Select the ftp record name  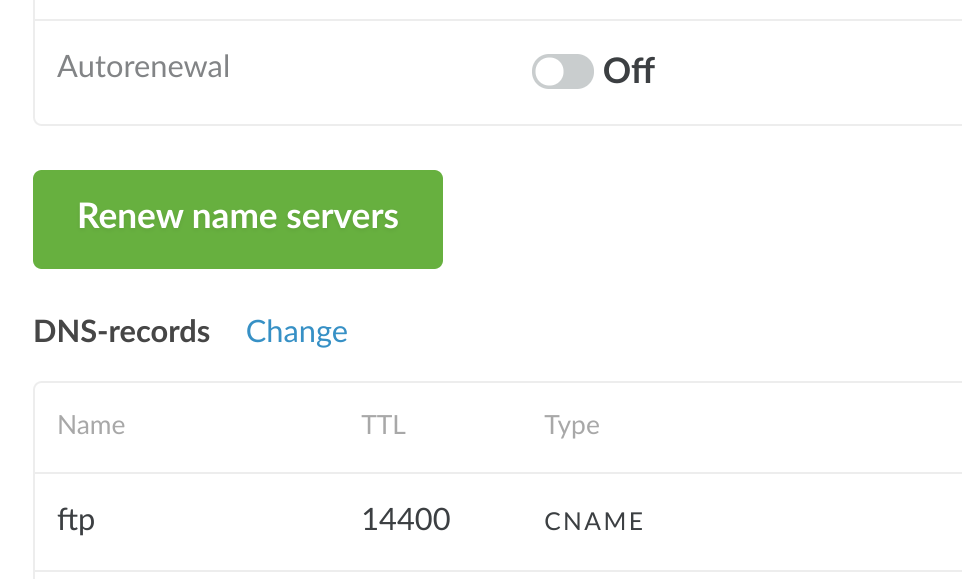(x=76, y=520)
